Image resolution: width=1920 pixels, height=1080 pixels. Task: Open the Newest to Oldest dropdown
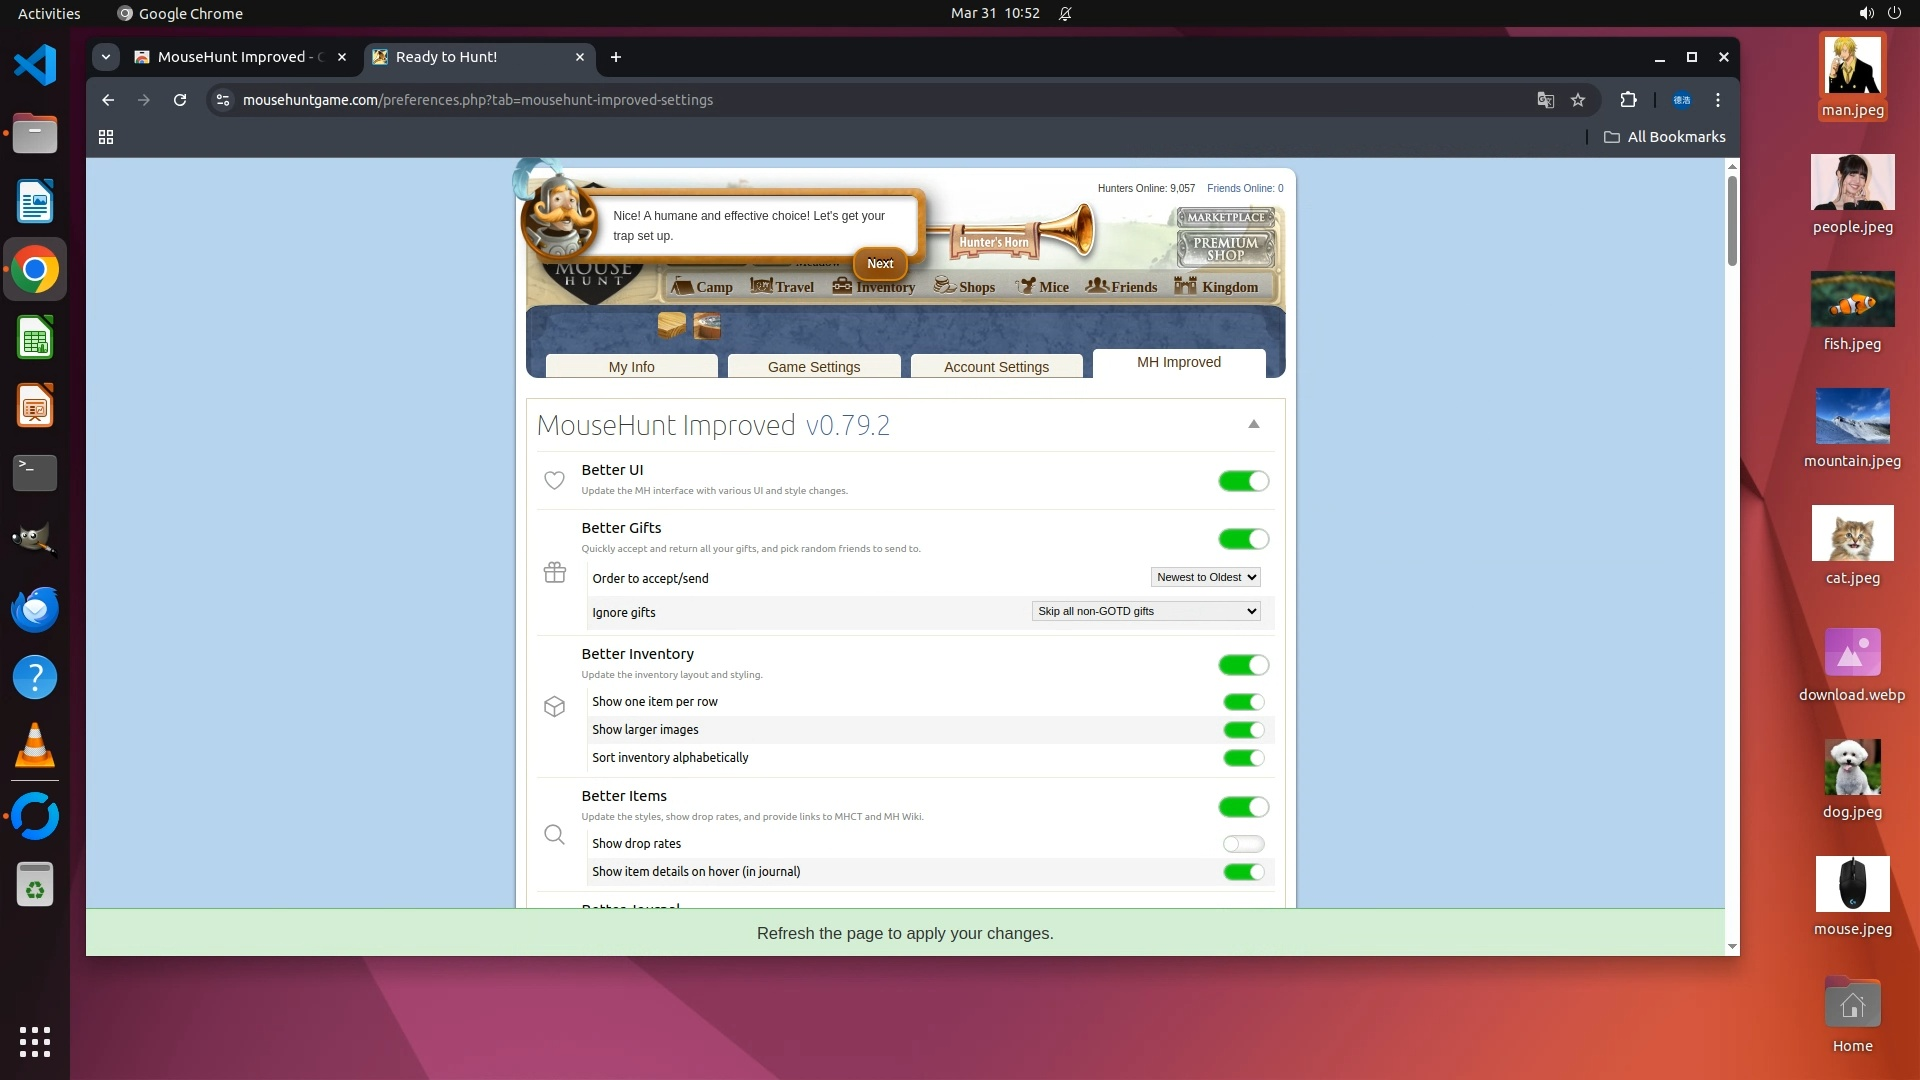[1205, 577]
